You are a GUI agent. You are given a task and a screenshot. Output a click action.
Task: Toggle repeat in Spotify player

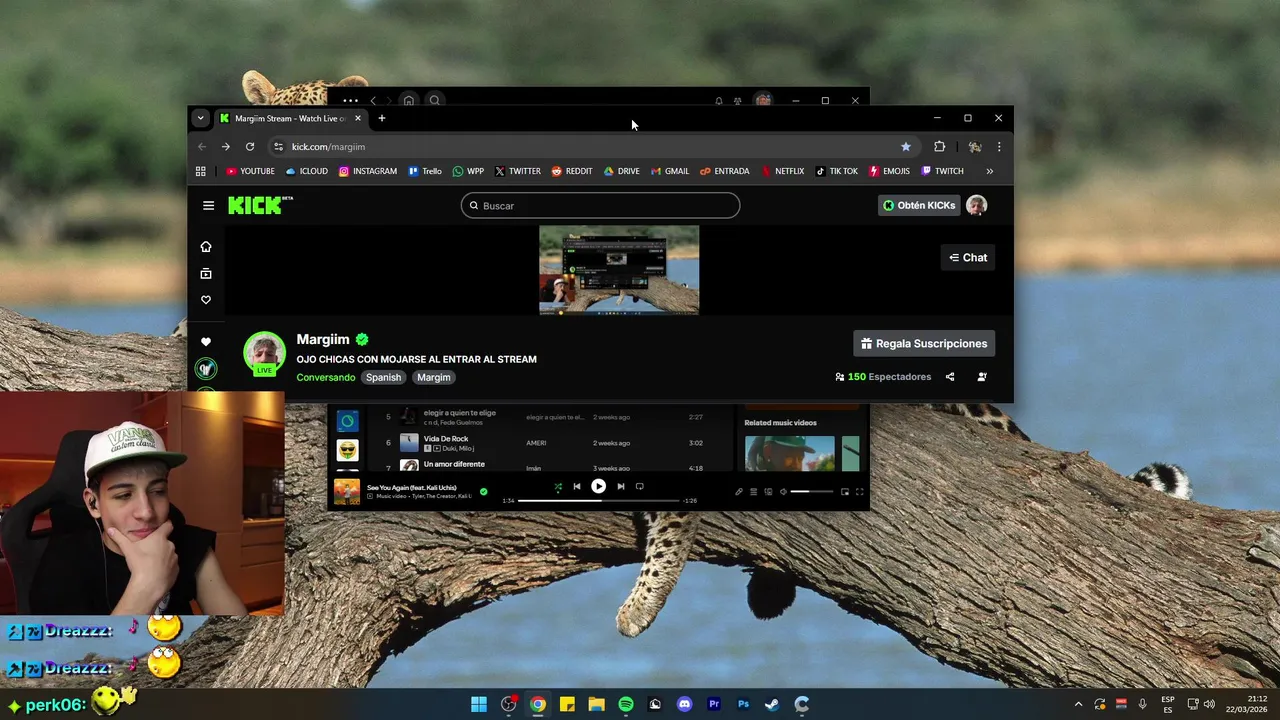coord(640,487)
